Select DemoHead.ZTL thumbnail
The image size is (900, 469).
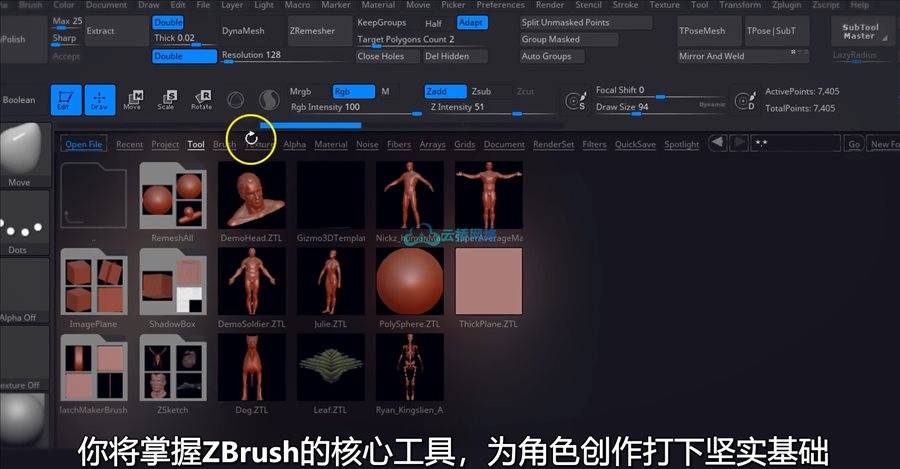coord(251,196)
